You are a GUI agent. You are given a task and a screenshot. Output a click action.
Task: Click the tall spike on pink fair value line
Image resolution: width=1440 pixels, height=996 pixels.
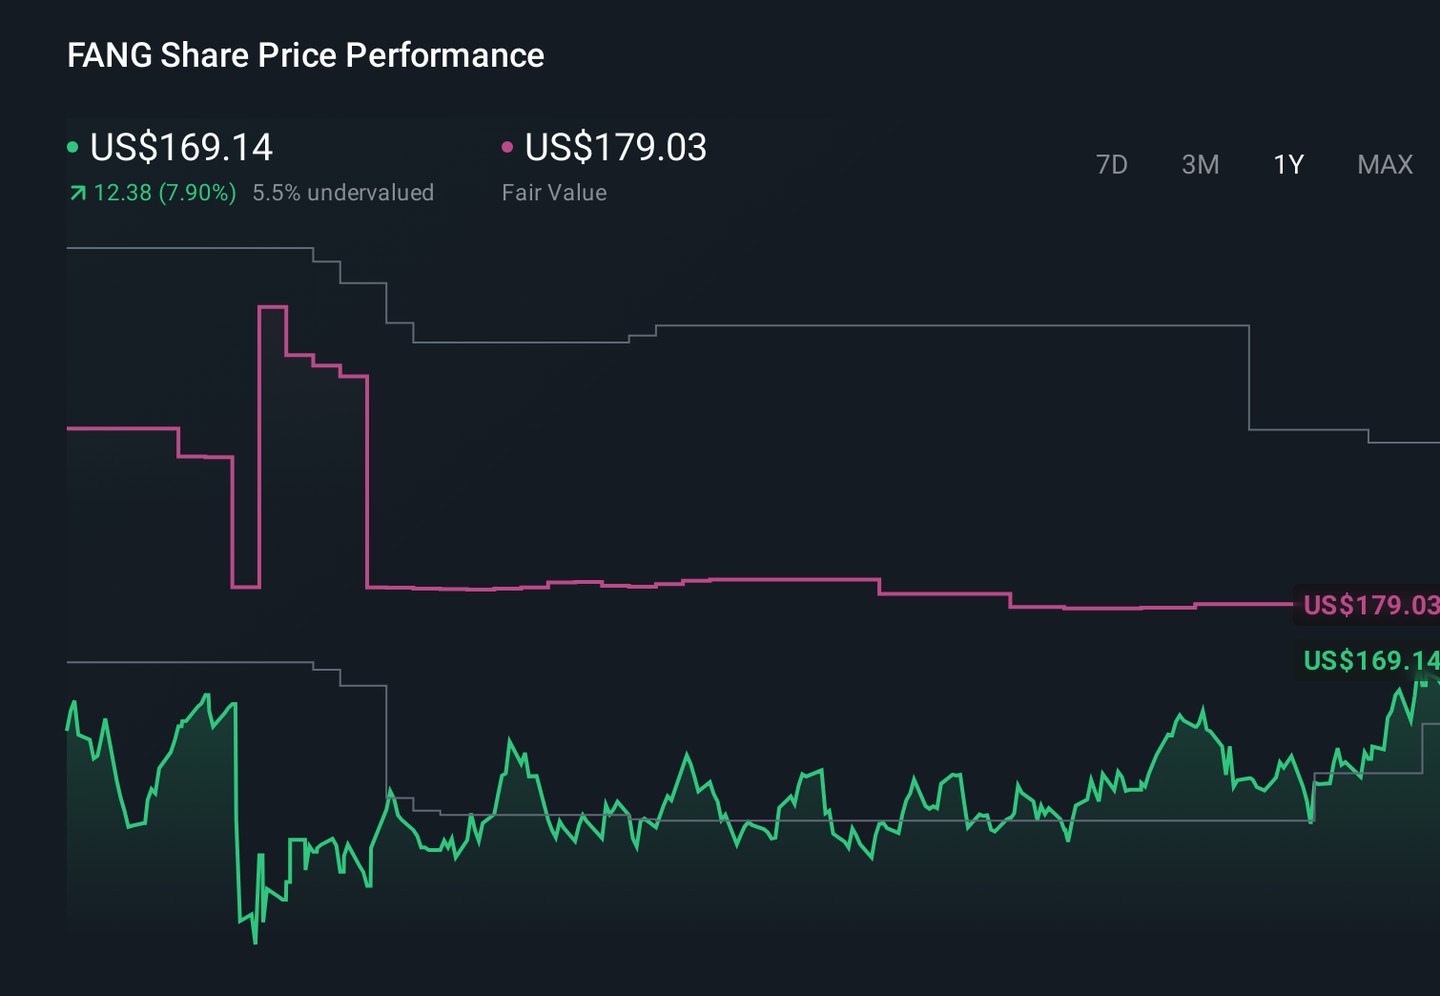[x=273, y=308]
